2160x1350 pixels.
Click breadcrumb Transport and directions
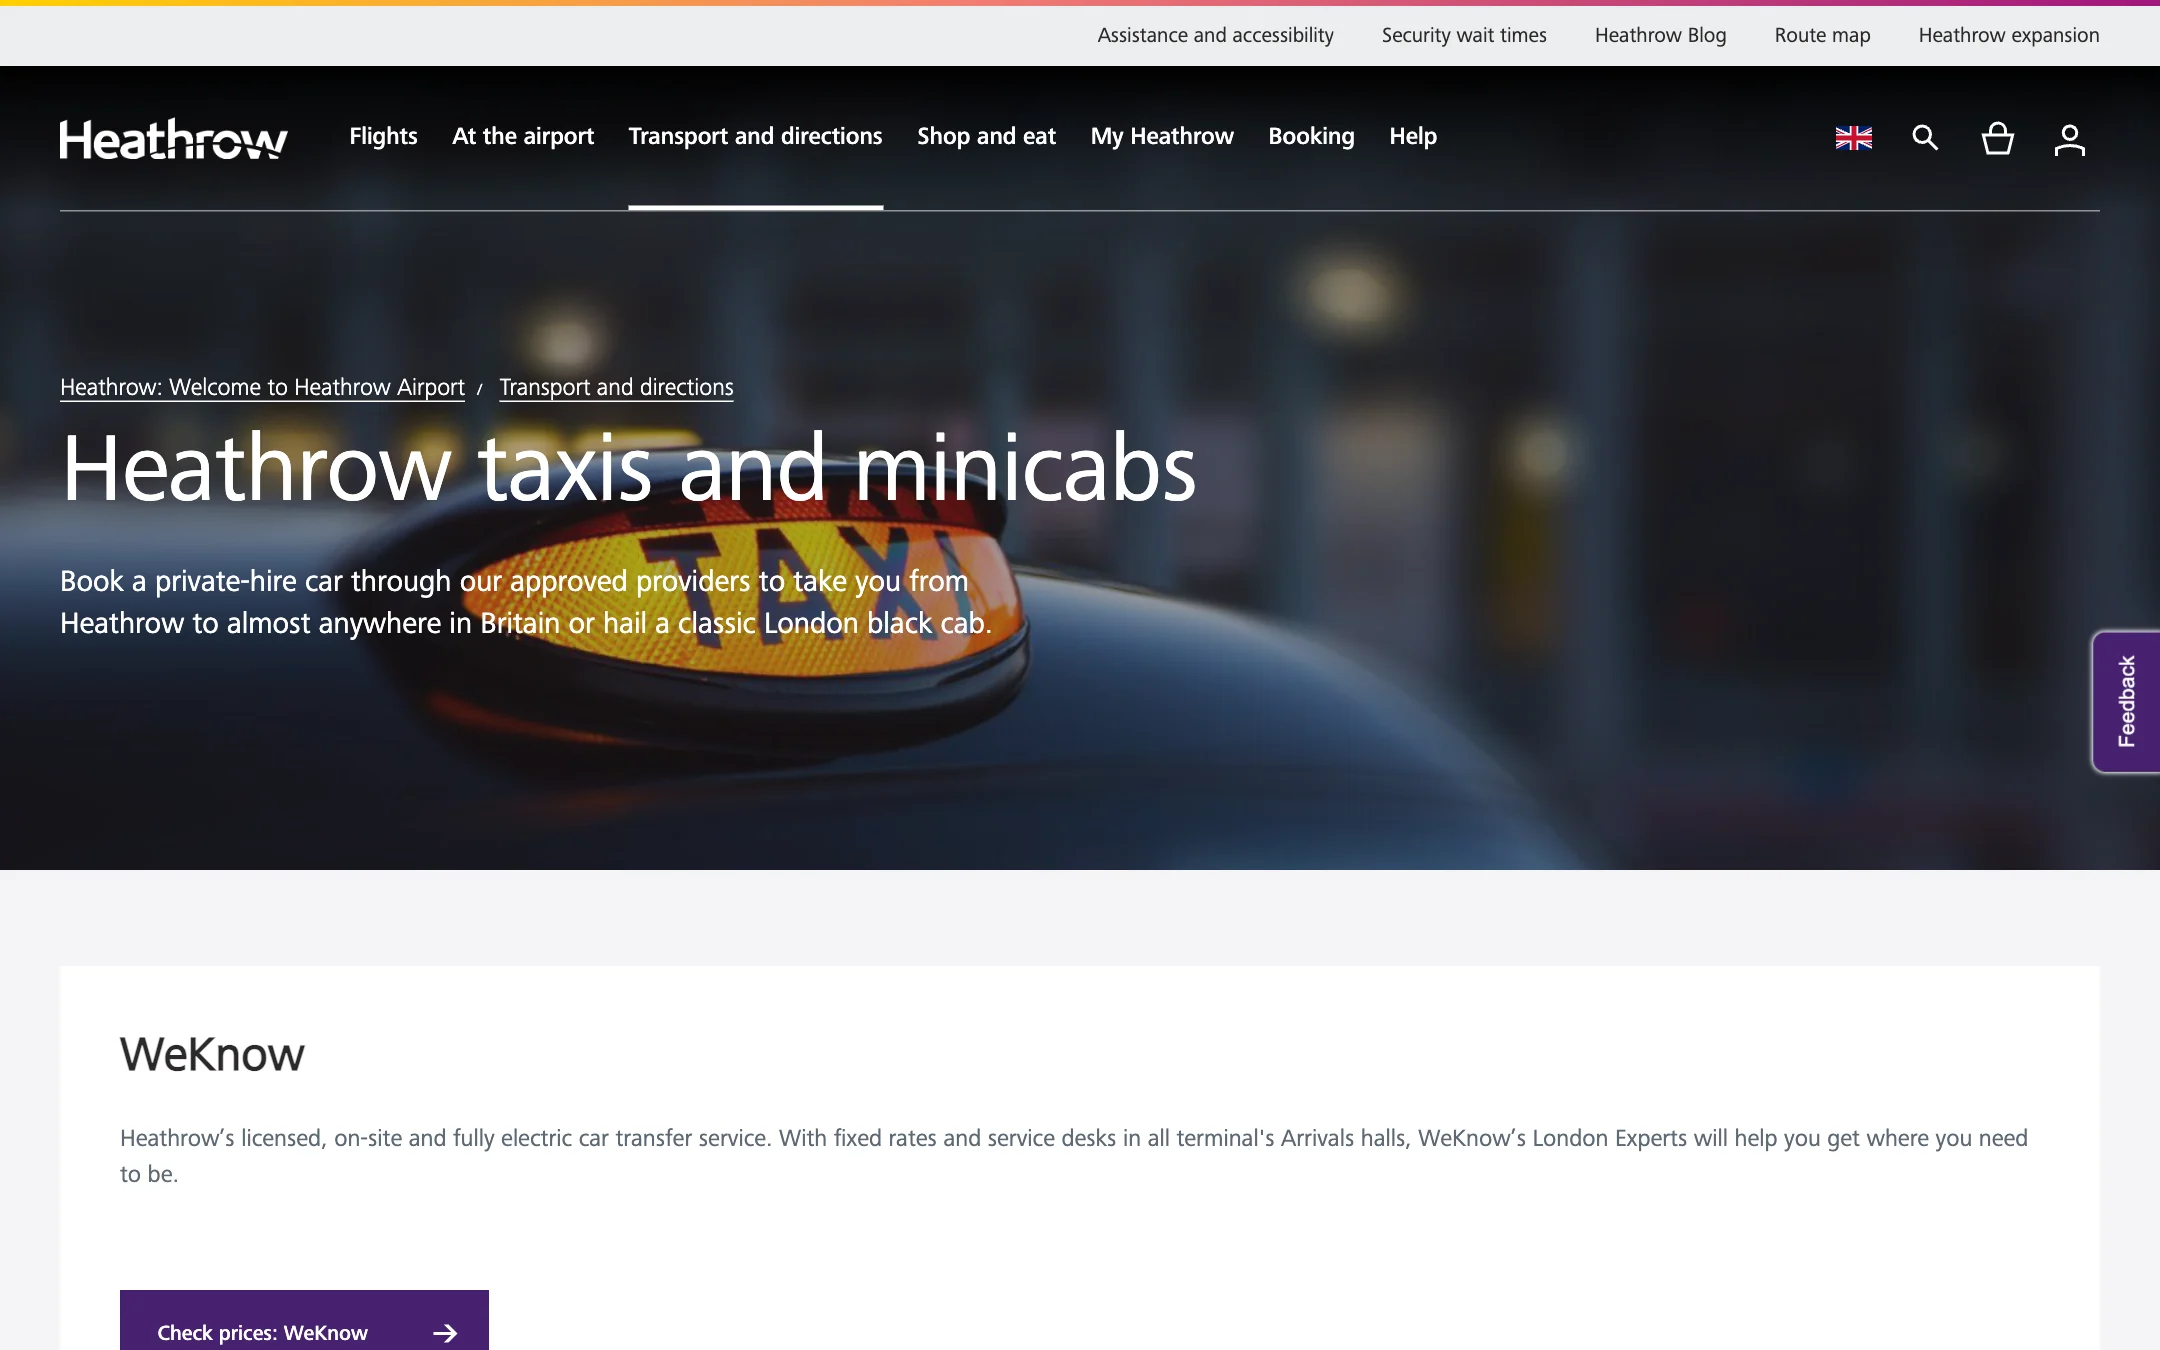point(616,387)
